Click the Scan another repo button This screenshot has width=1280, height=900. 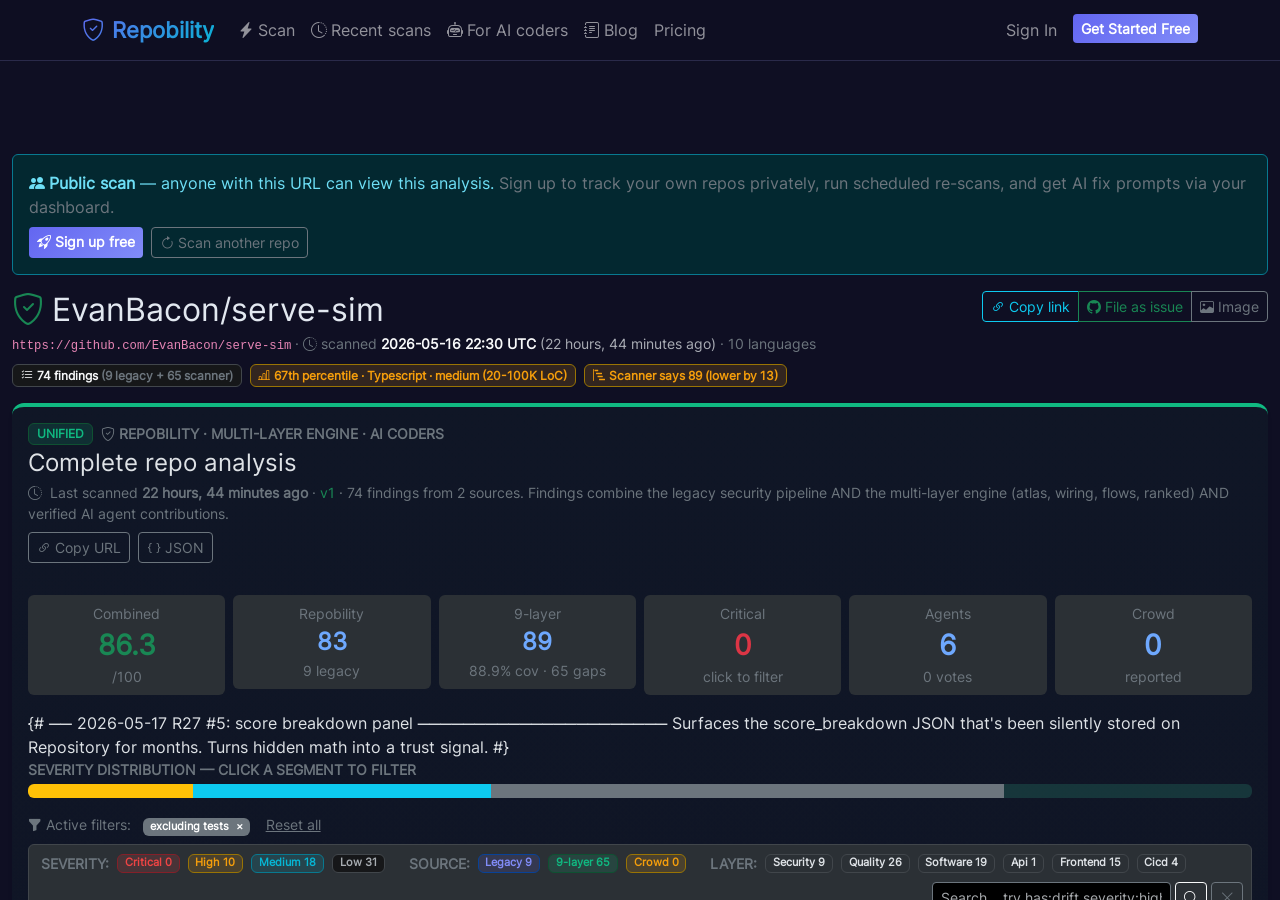click(x=229, y=242)
